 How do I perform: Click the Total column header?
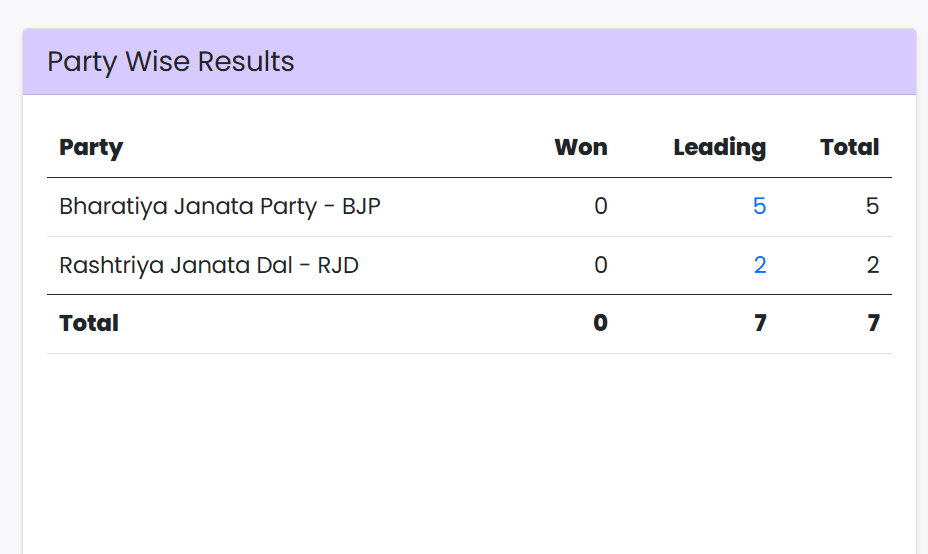(849, 148)
